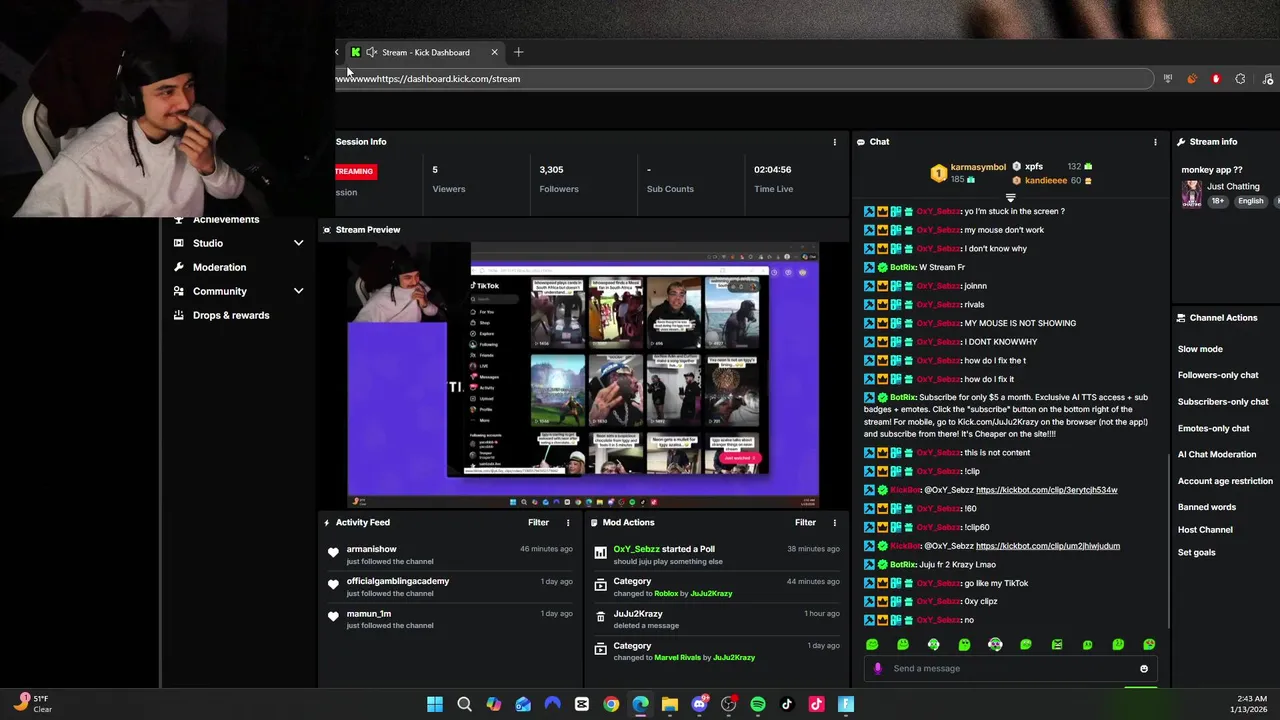Click karmasymbol top gifter name
Image resolution: width=1280 pixels, height=720 pixels.
tap(977, 167)
